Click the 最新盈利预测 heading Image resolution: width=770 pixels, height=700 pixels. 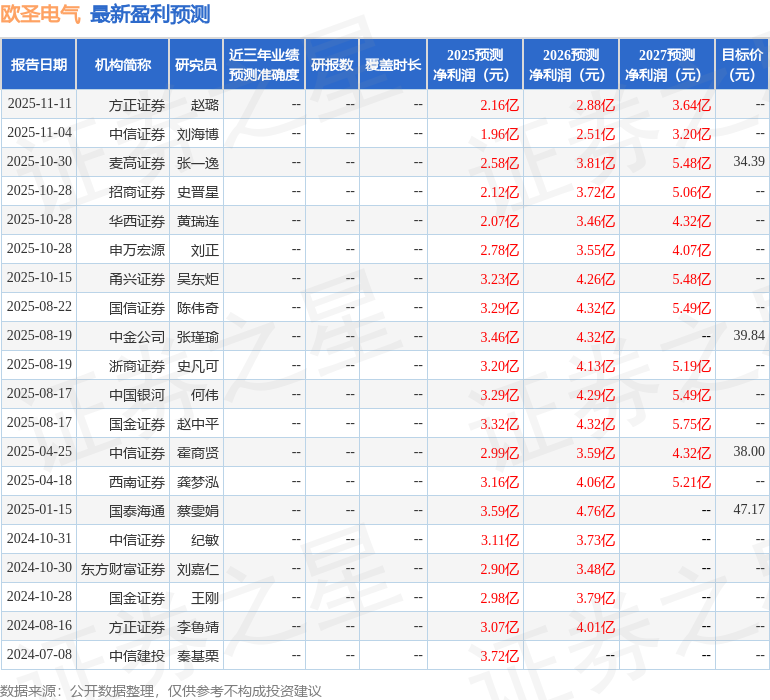[x=150, y=14]
